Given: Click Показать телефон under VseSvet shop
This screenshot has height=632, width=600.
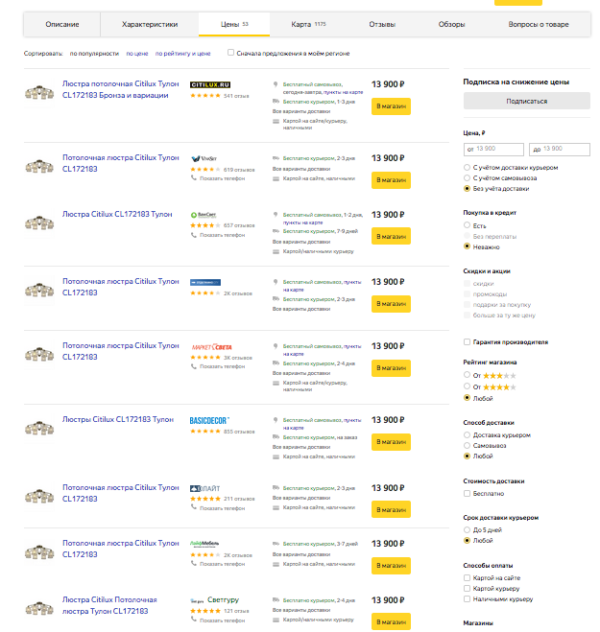Looking at the screenshot, I should (x=222, y=179).
